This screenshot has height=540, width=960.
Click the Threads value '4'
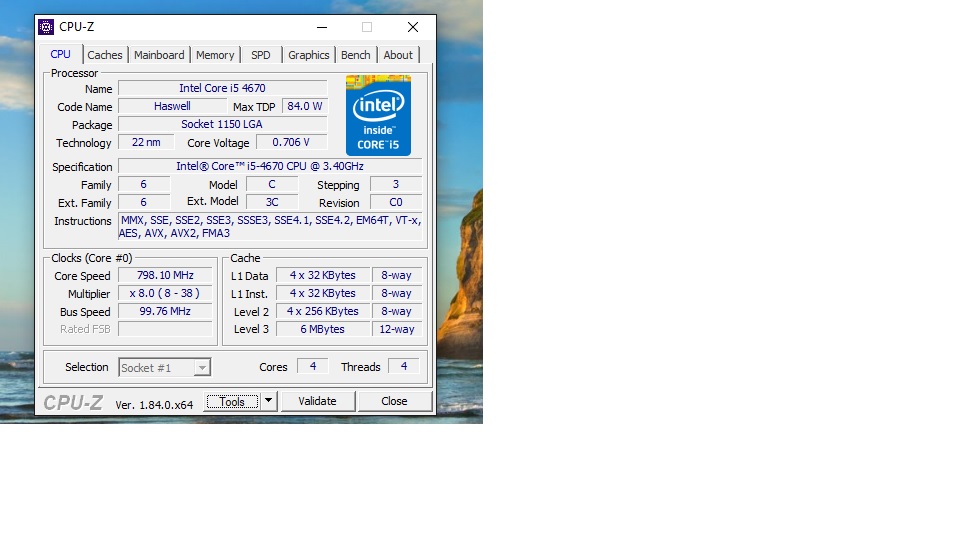pos(403,366)
